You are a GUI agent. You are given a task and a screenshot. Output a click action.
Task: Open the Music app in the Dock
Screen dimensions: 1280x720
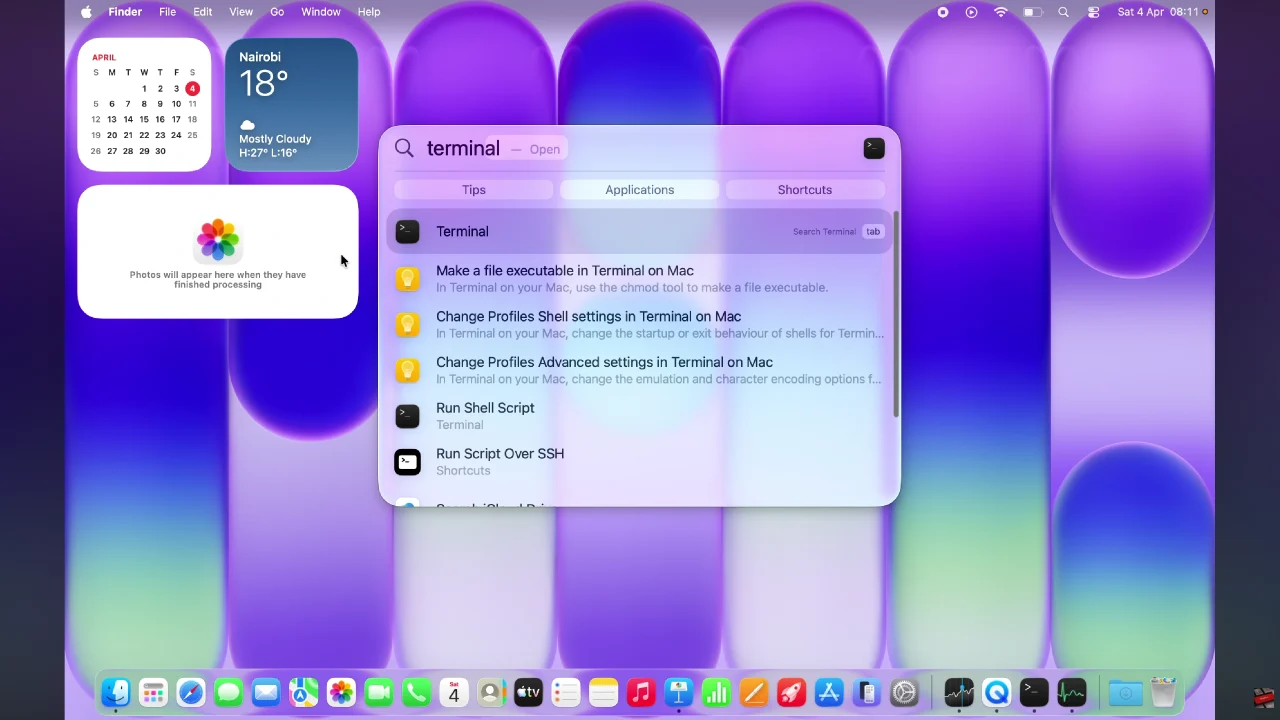coord(641,692)
